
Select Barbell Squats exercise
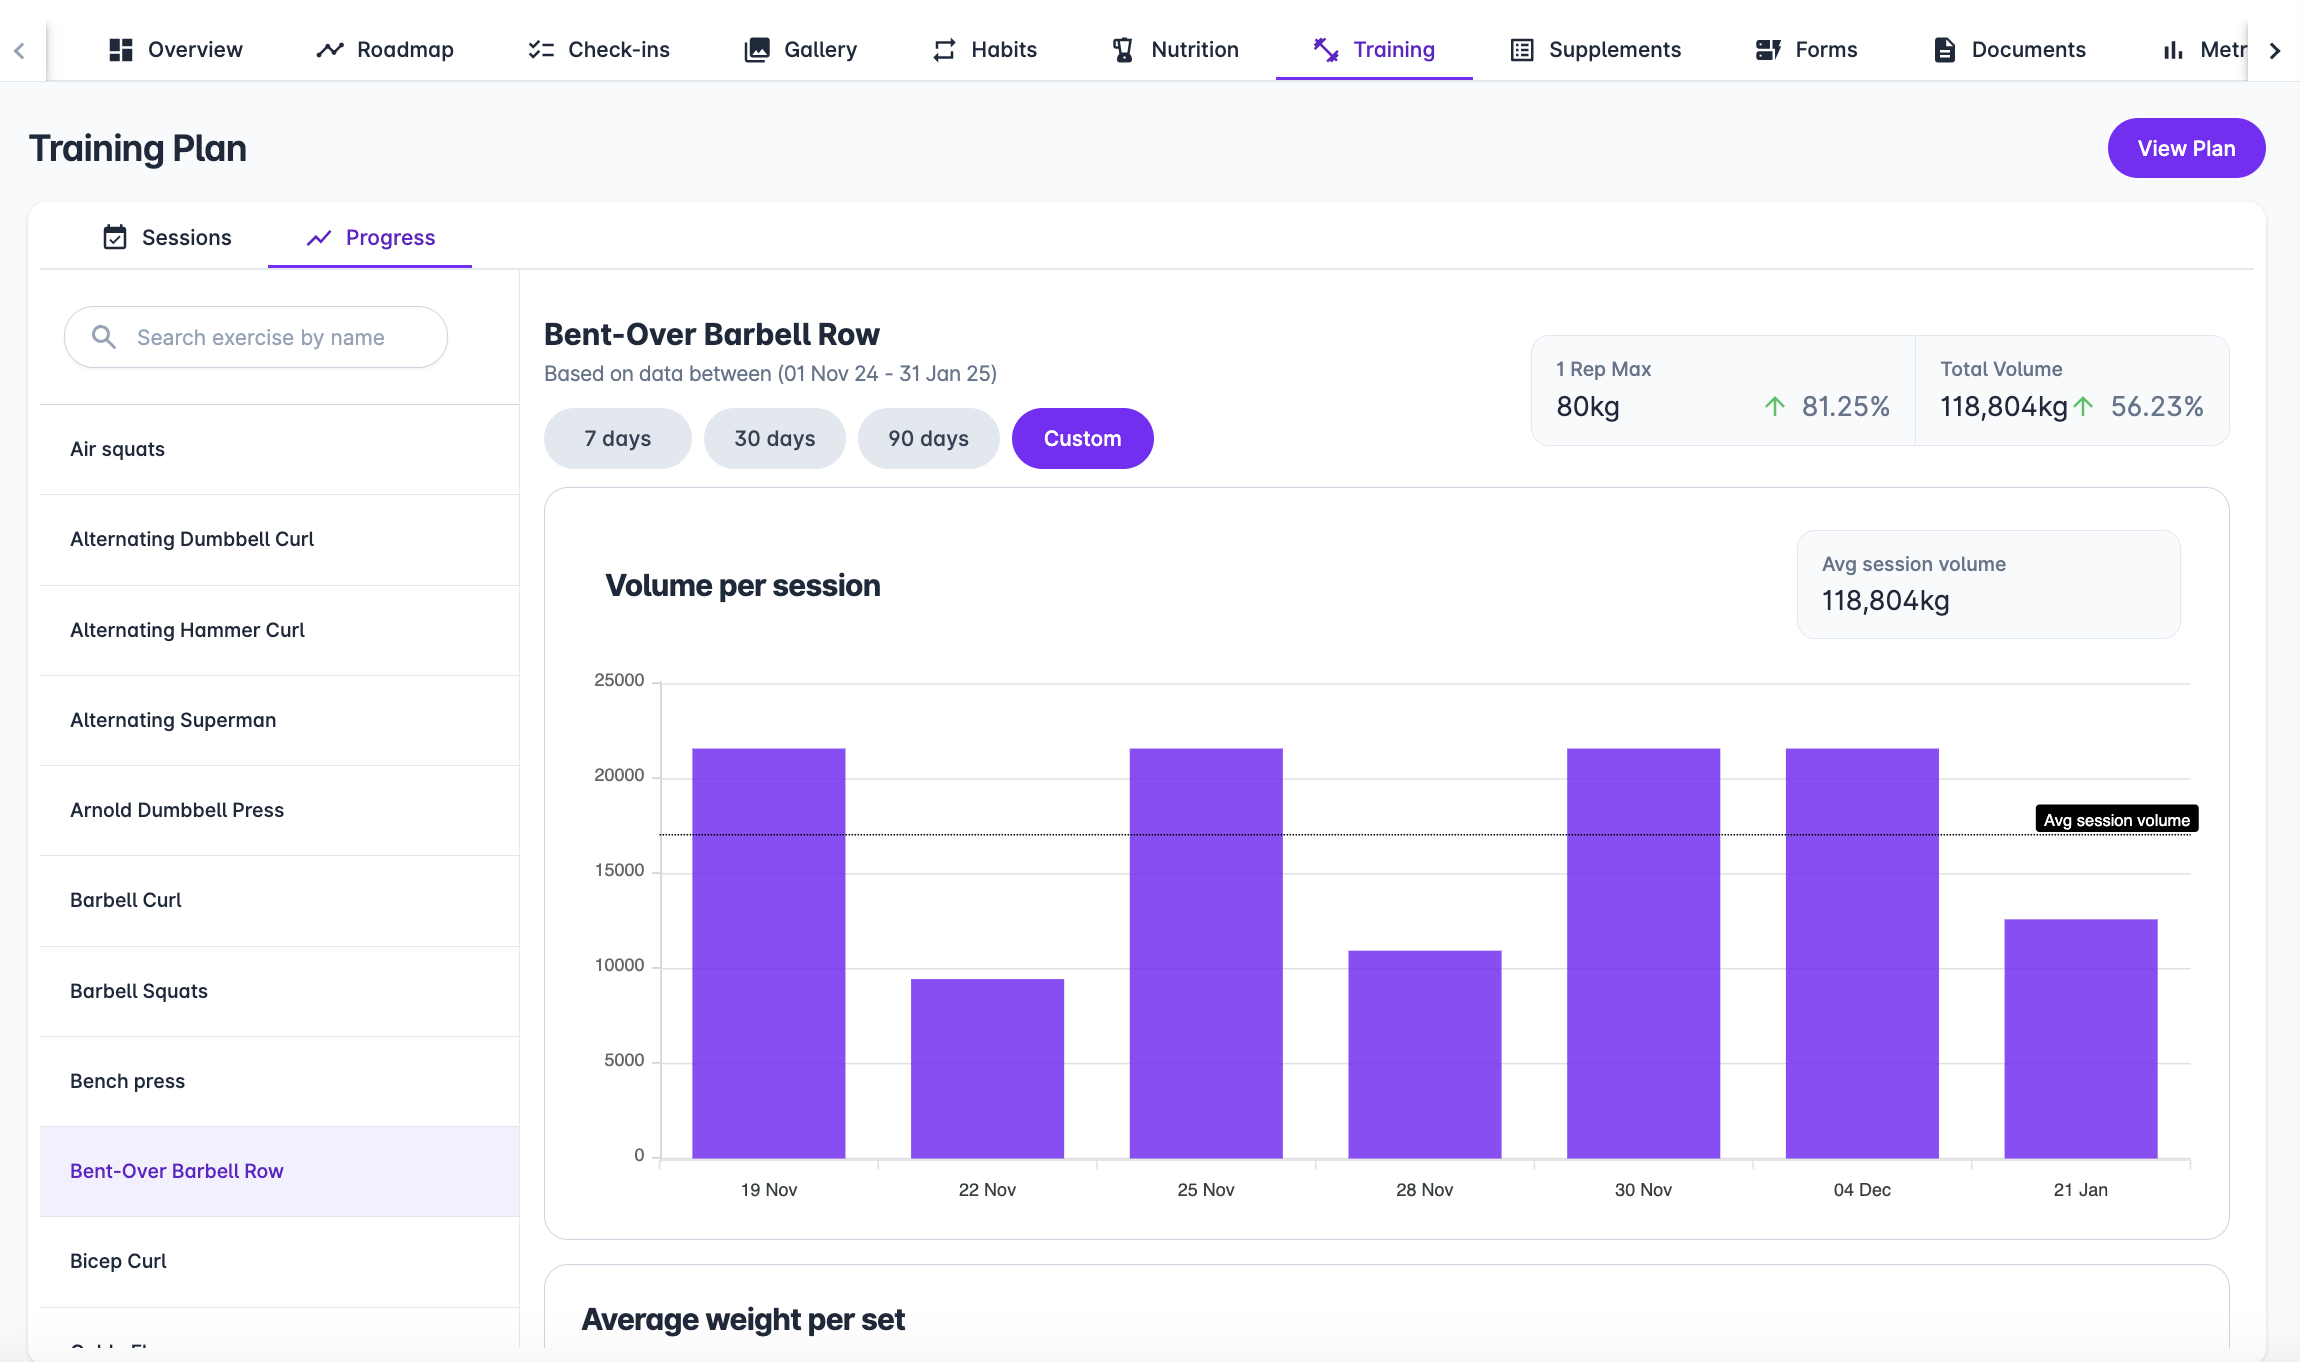click(x=139, y=991)
